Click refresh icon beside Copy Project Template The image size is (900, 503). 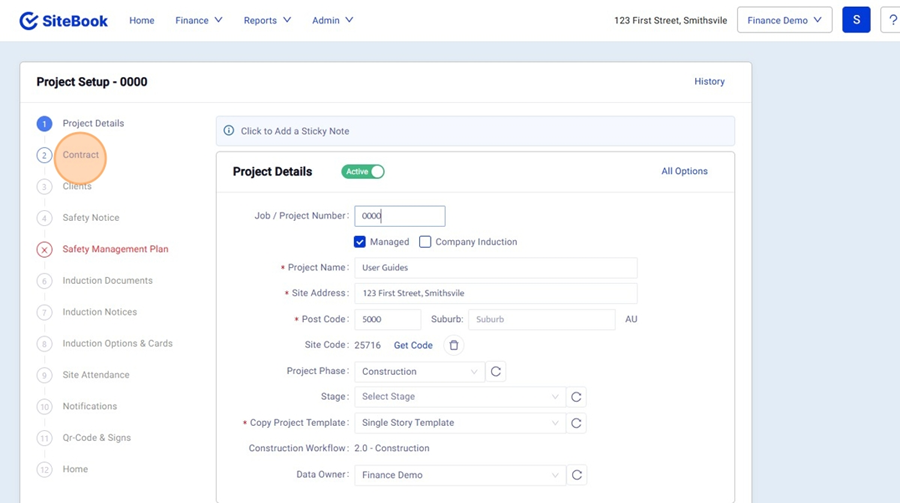[576, 423]
